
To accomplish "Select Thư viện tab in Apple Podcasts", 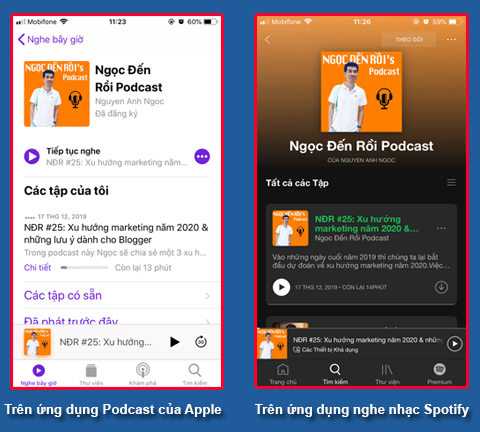I will tap(91, 375).
